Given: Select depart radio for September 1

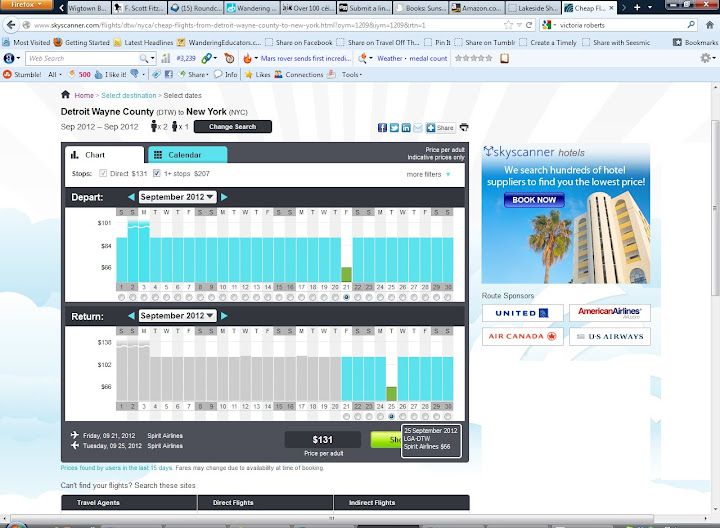Looking at the screenshot, I should (x=121, y=298).
